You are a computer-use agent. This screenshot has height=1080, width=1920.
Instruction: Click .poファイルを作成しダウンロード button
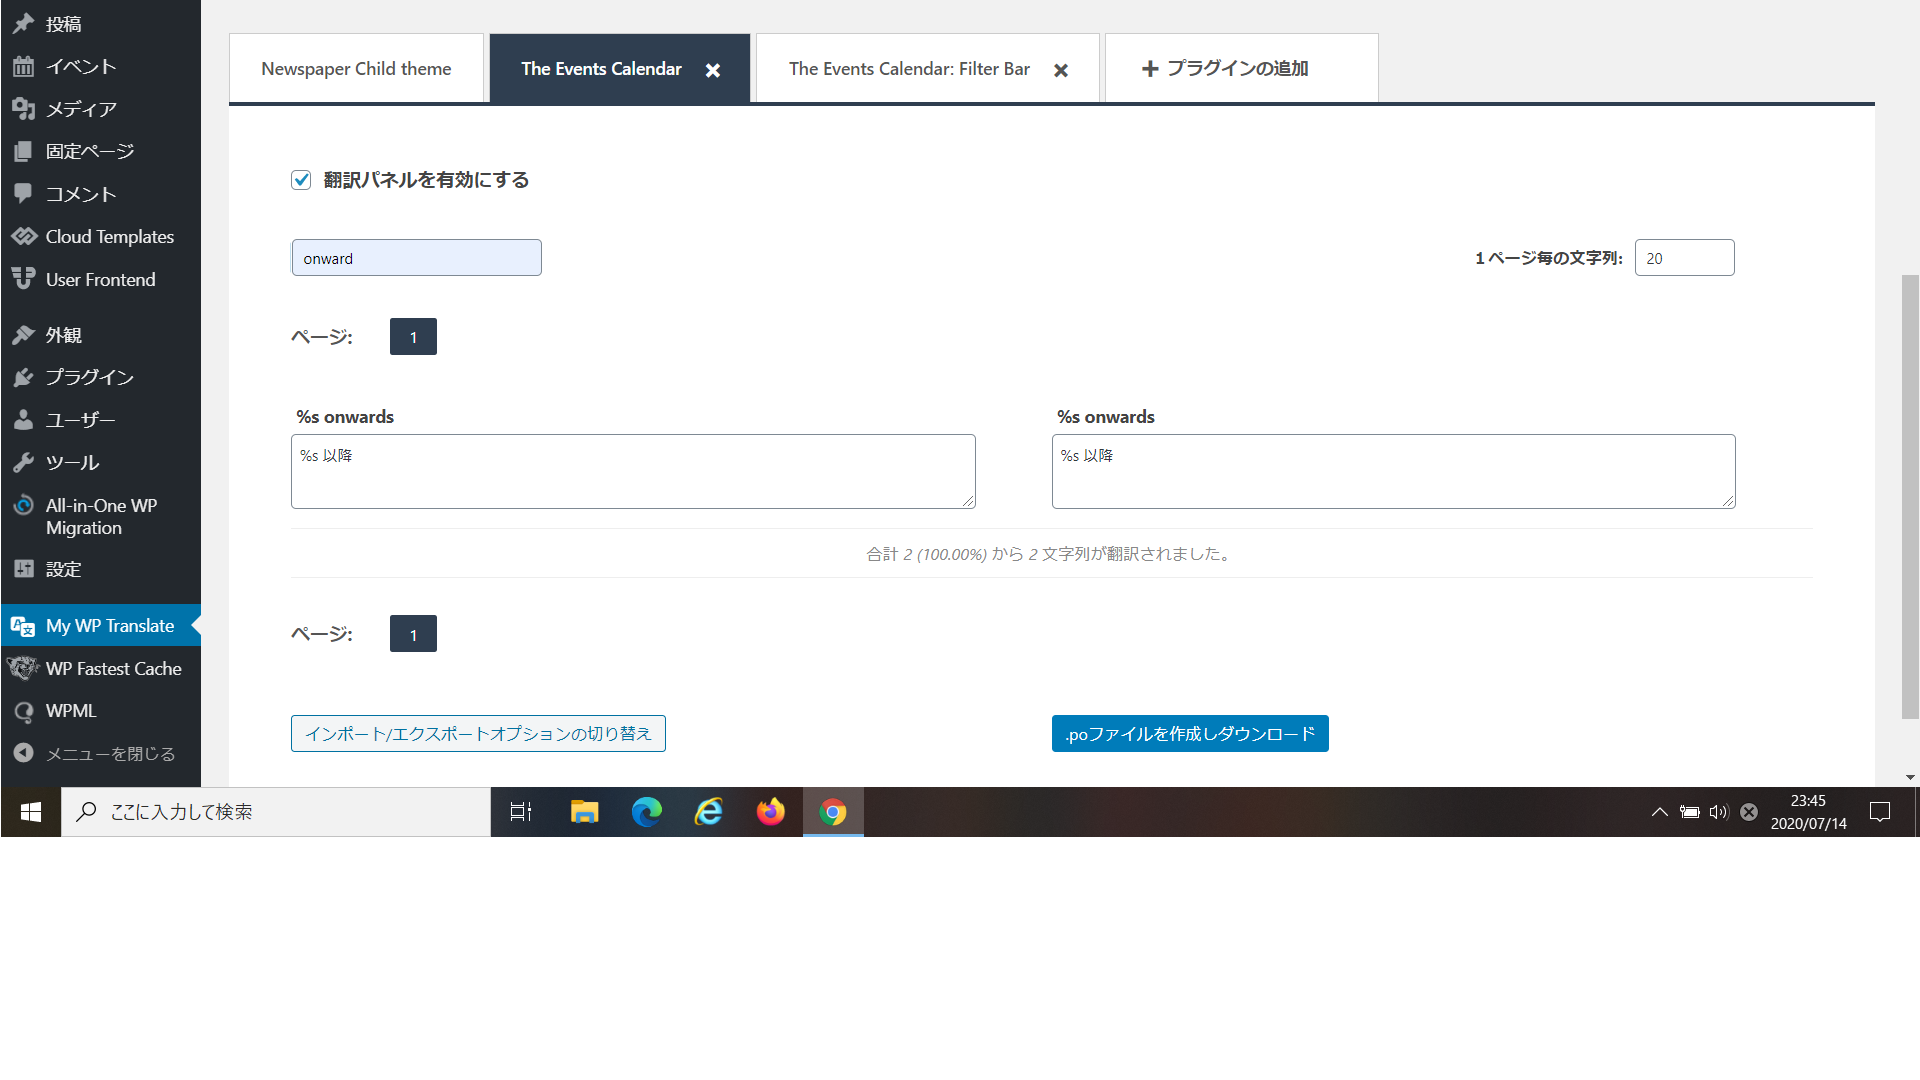[x=1188, y=733]
